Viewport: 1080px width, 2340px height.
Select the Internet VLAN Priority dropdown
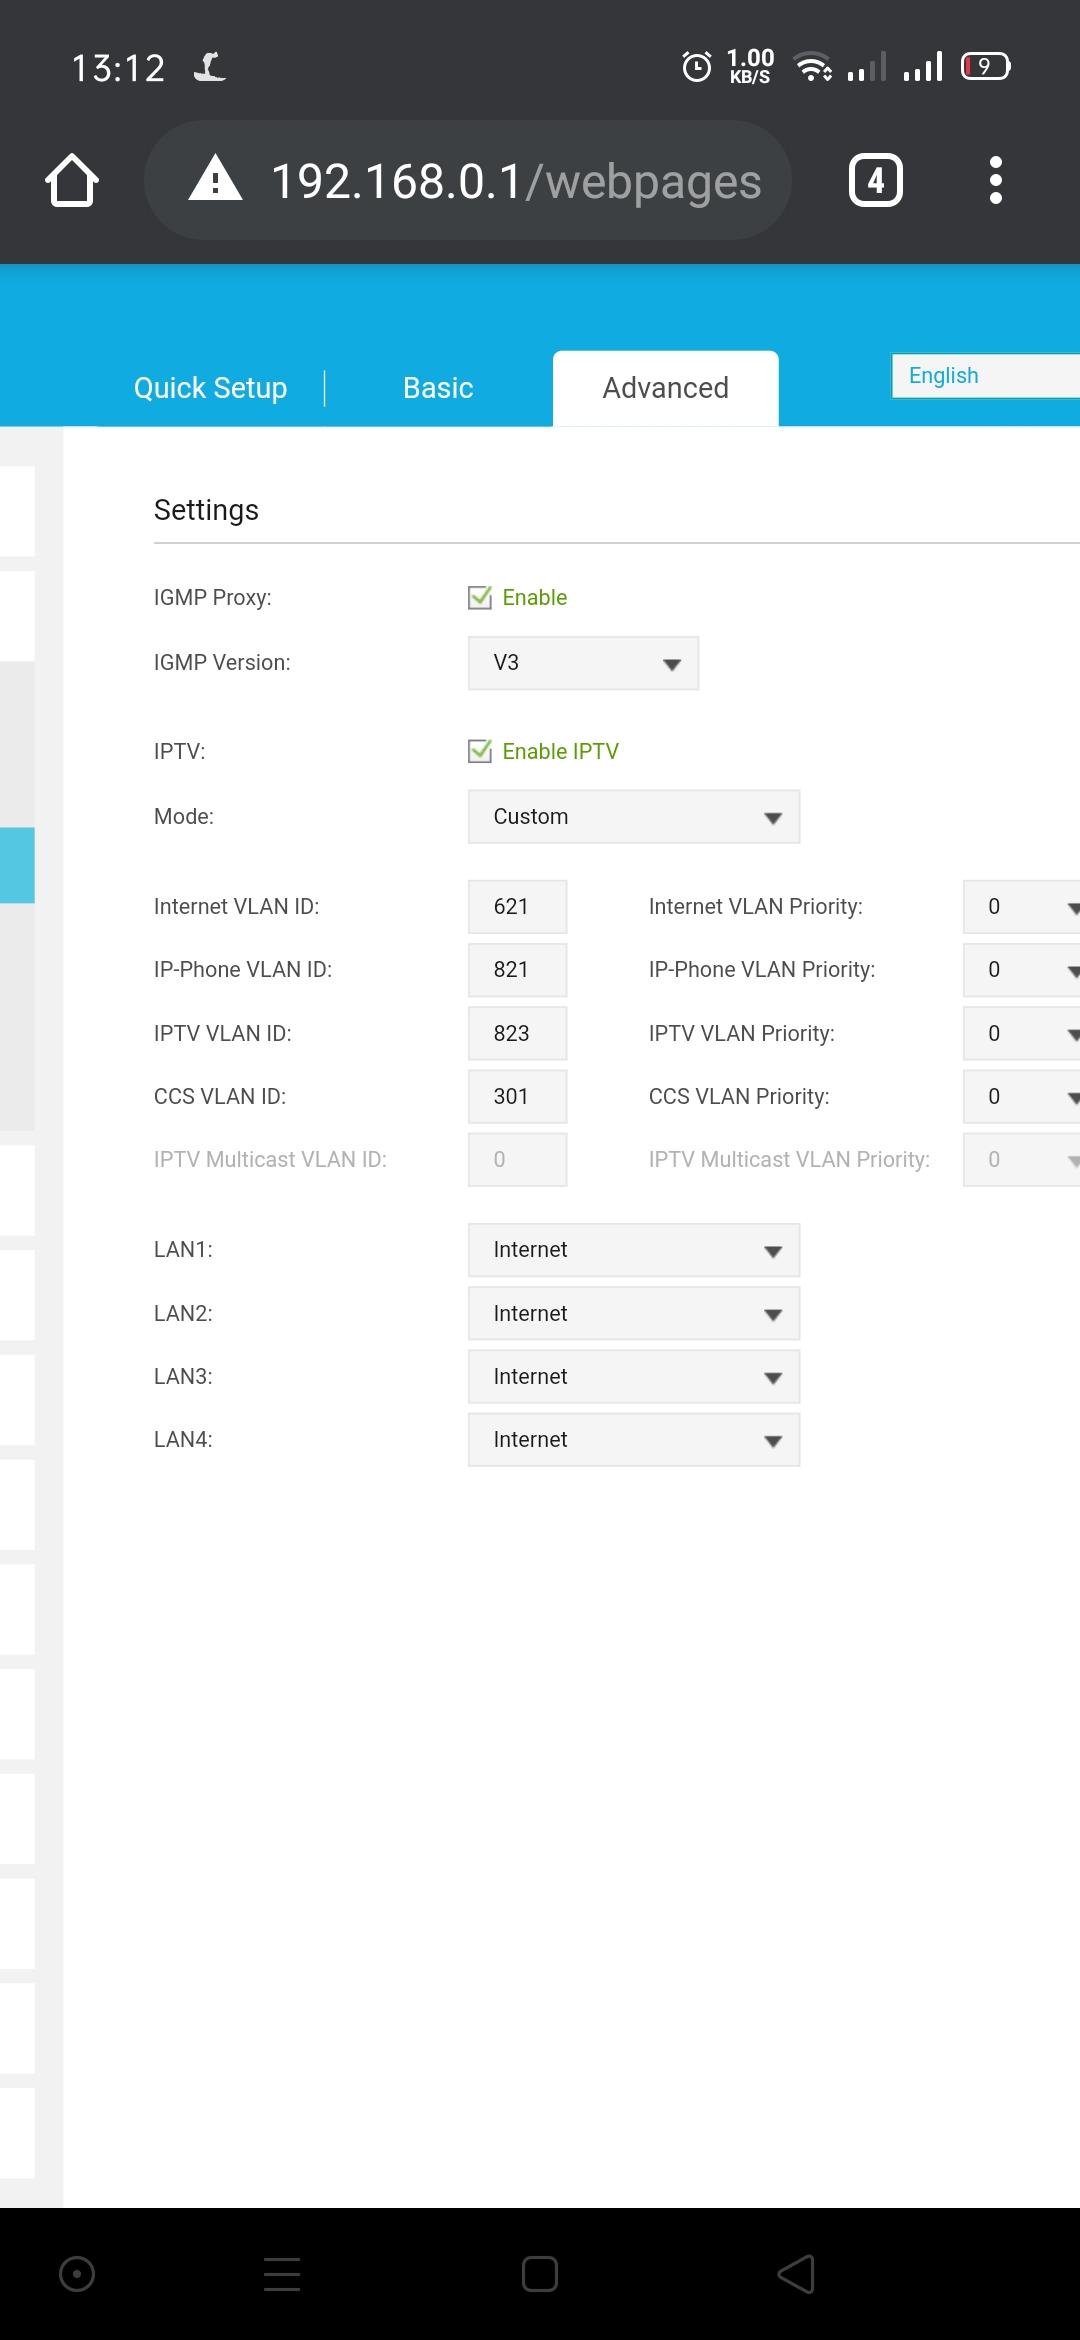1022,907
